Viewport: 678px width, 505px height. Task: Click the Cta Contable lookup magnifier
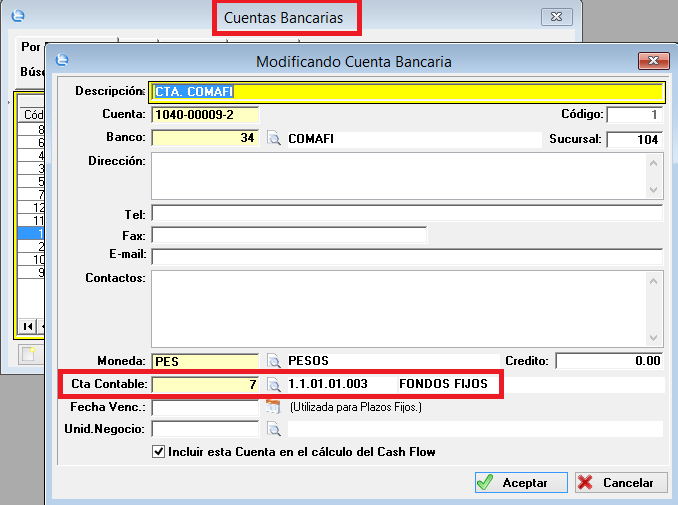274,384
